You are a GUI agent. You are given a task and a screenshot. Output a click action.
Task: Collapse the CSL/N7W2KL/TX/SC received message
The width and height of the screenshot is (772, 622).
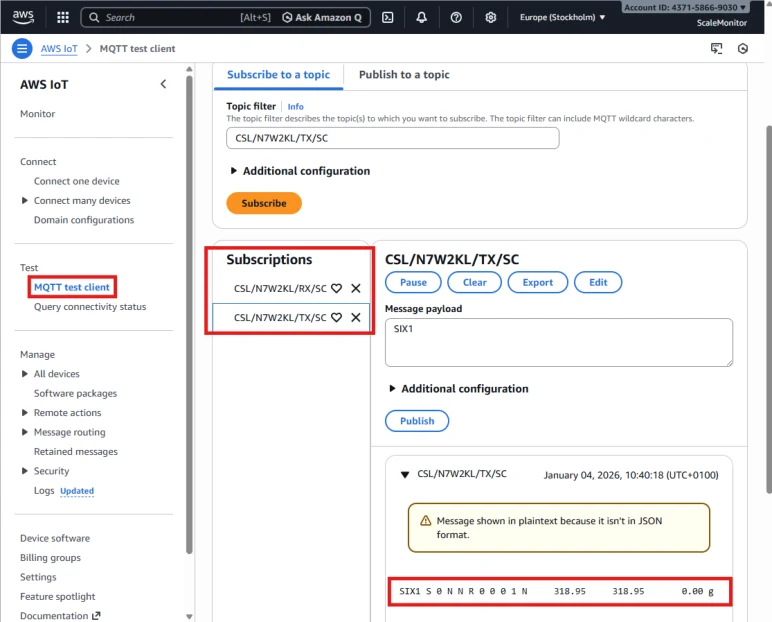[x=405, y=475]
